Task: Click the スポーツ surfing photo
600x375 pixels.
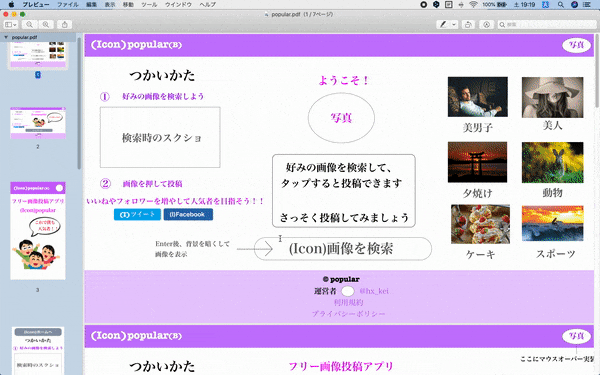Action: coord(553,223)
